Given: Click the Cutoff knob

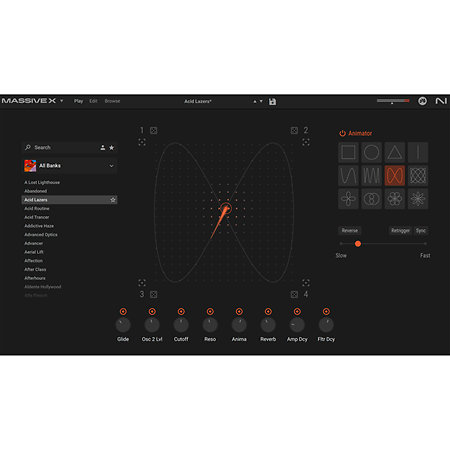Looking at the screenshot, I should pyautogui.click(x=181, y=325).
